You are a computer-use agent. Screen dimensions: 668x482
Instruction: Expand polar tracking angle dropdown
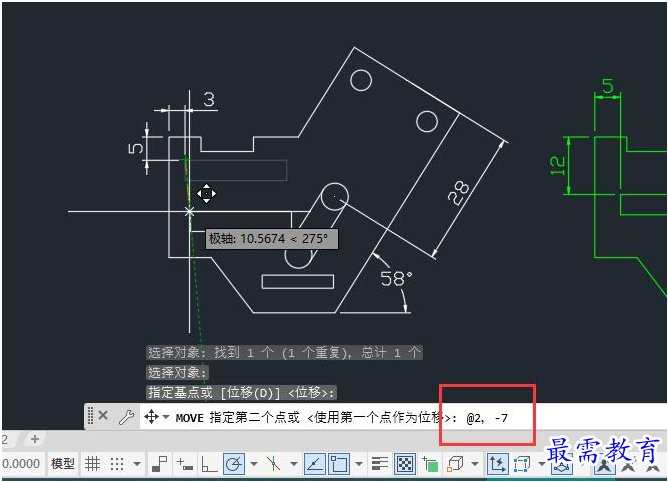[254, 464]
